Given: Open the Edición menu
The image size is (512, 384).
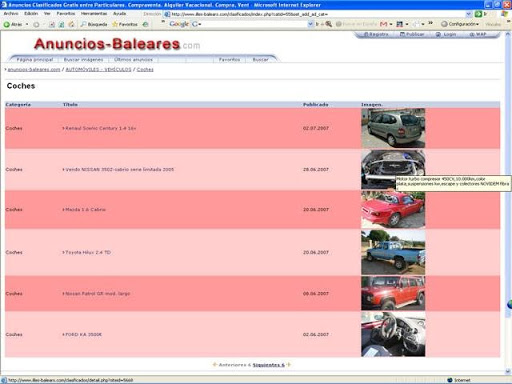Looking at the screenshot, I should coord(31,14).
